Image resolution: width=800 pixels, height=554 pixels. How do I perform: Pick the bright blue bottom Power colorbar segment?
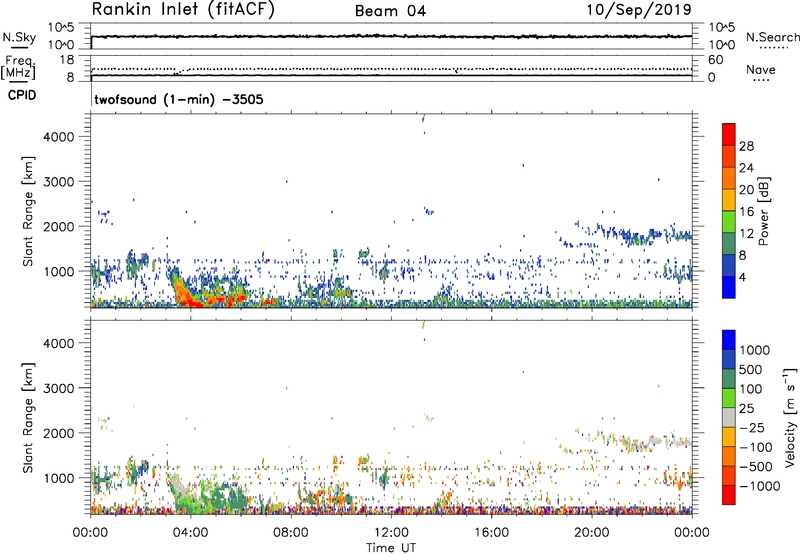tap(729, 288)
